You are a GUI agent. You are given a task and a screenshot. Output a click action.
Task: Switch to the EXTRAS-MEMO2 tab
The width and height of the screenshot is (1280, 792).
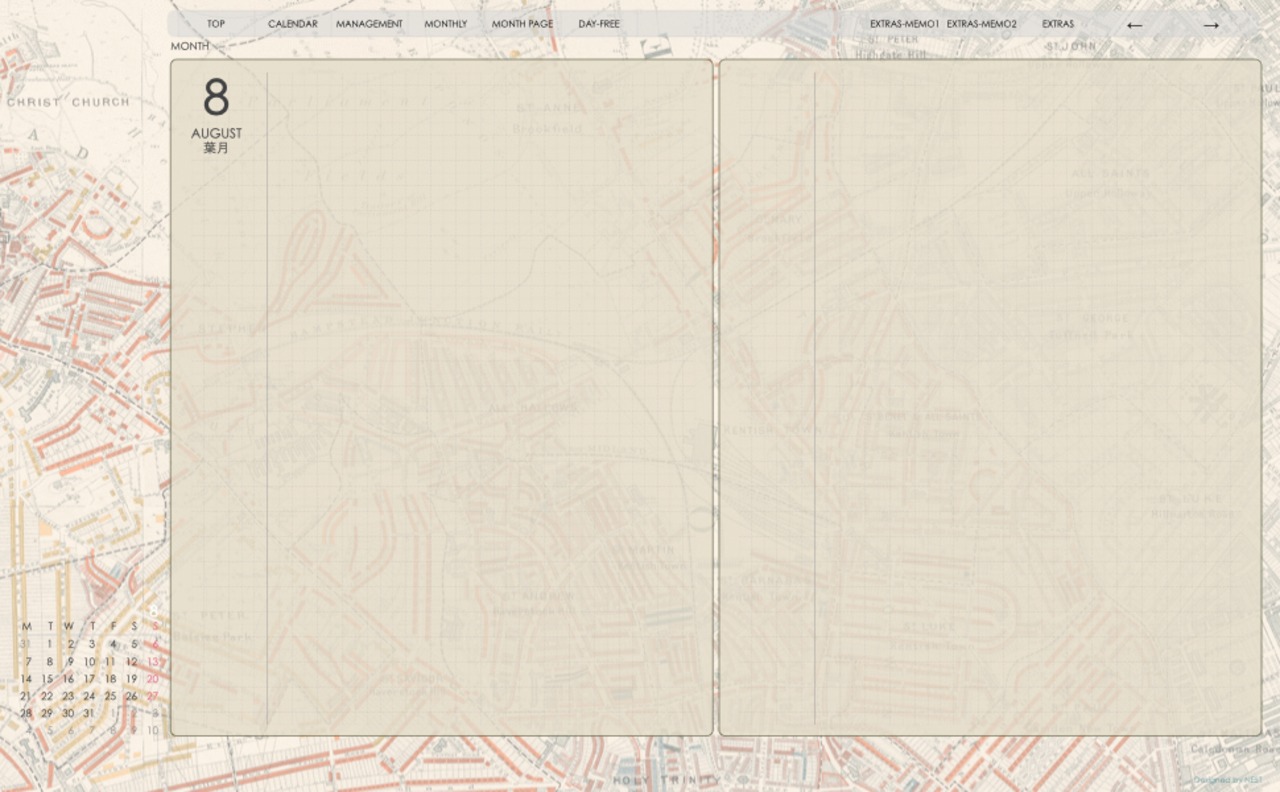982,24
